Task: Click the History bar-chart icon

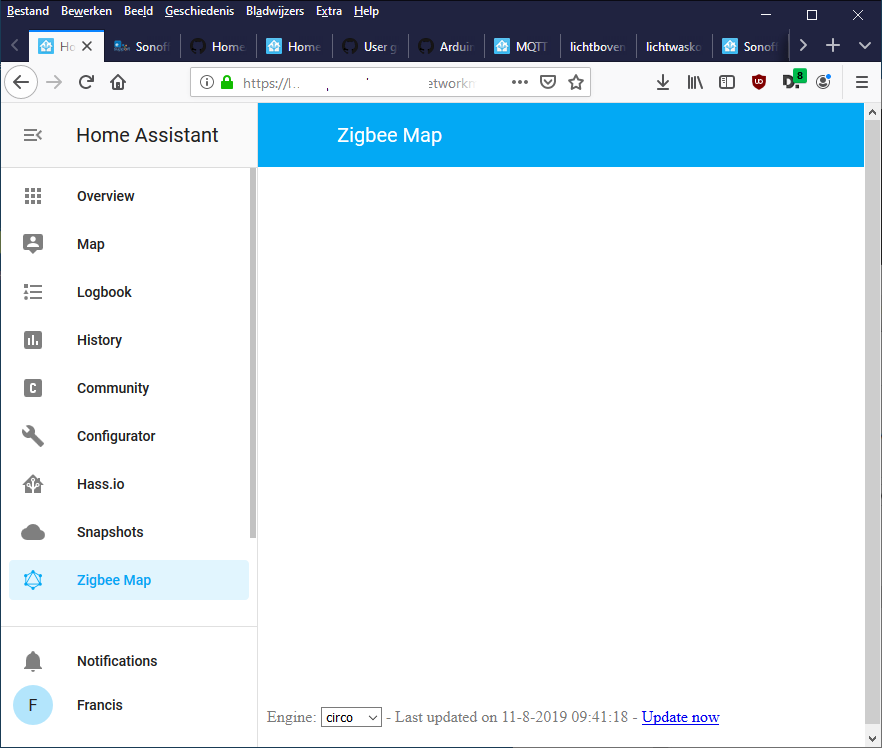Action: click(33, 340)
